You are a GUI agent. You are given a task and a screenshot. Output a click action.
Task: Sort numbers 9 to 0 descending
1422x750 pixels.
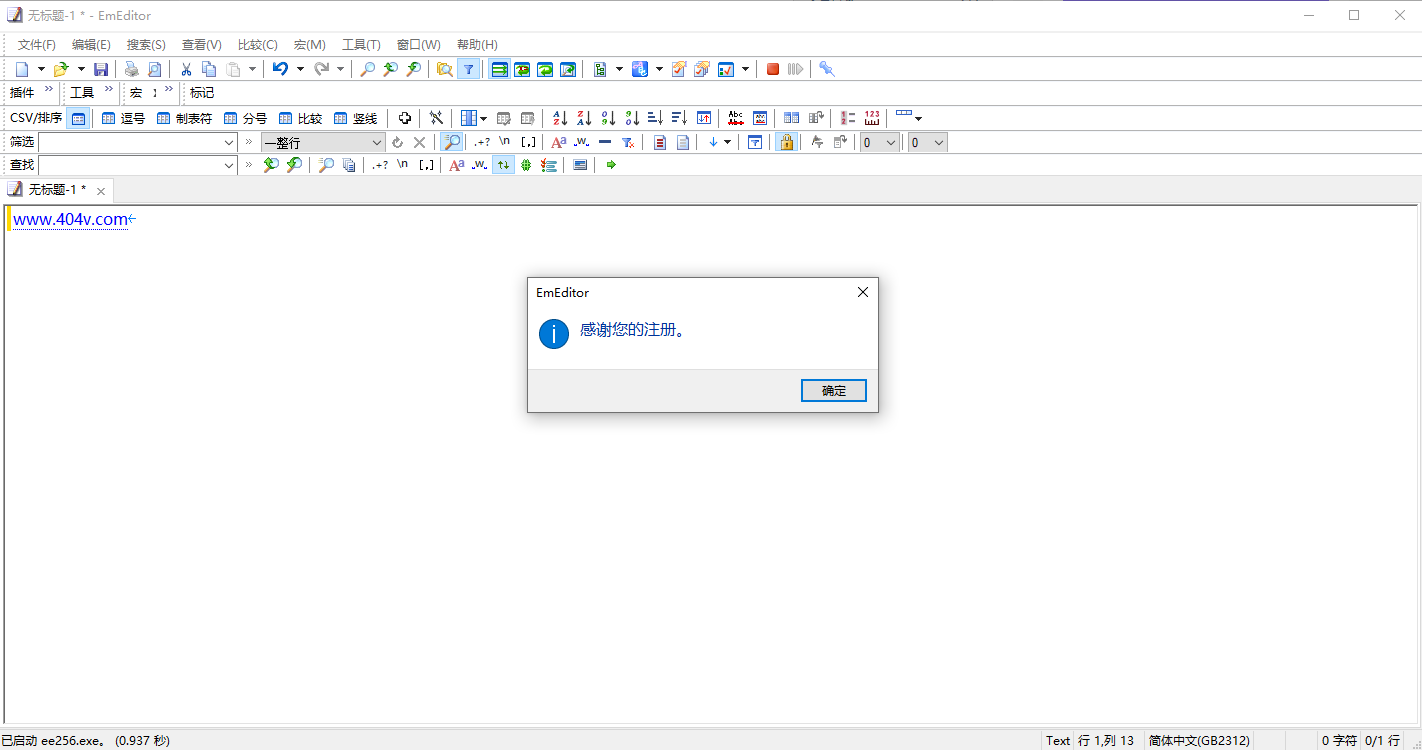tap(632, 118)
